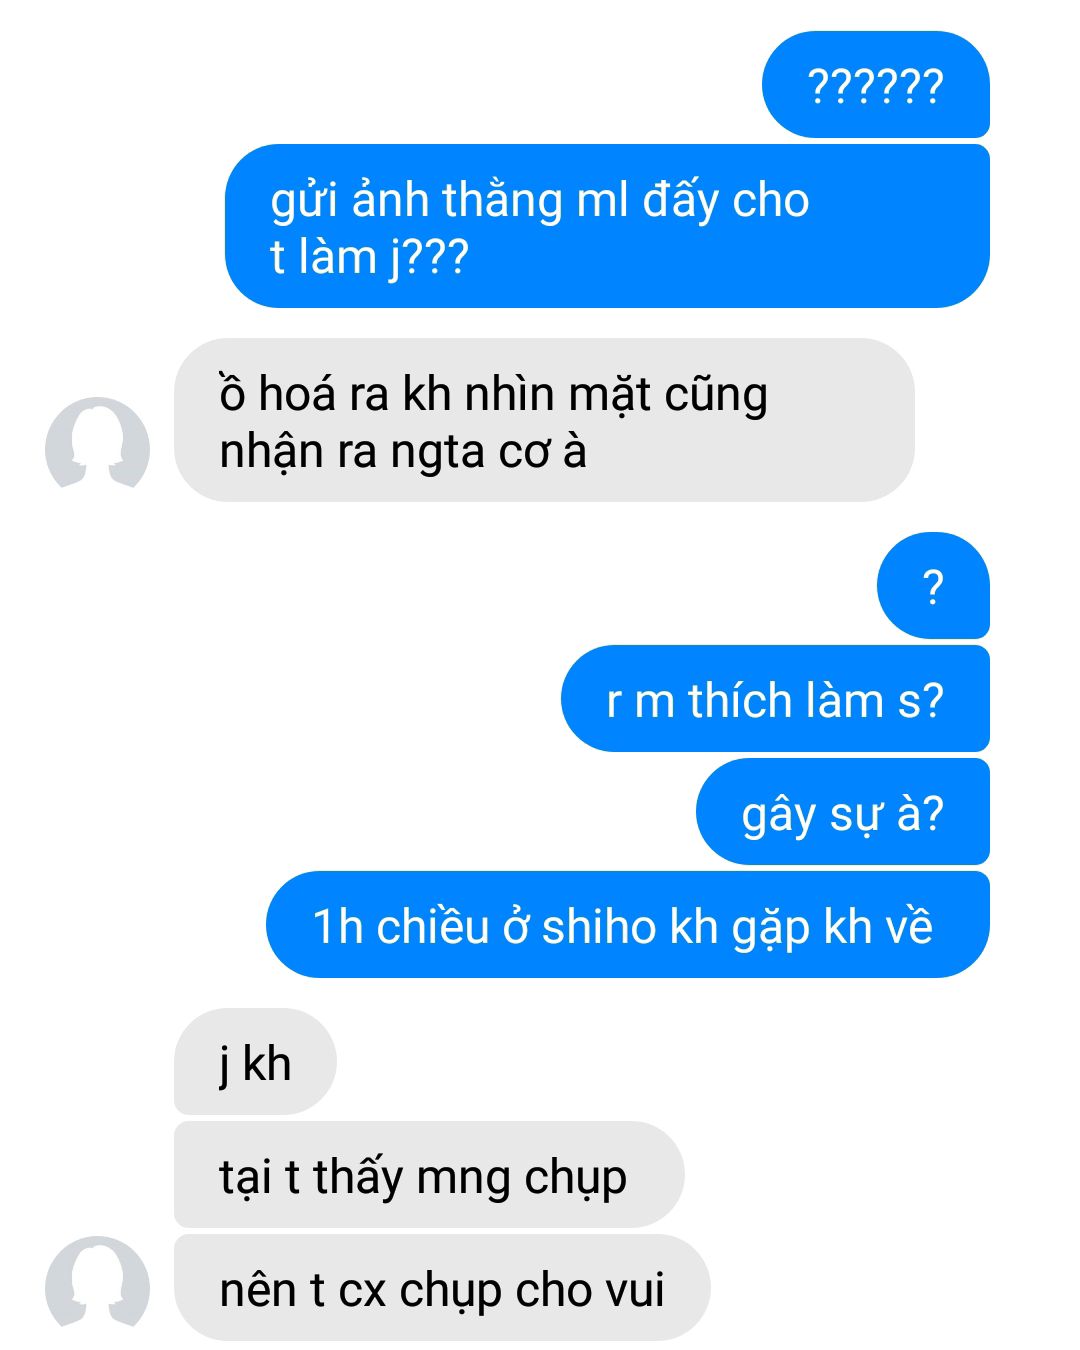Tap the 'nên t cx chụp cho vui' bubble

442,1288
